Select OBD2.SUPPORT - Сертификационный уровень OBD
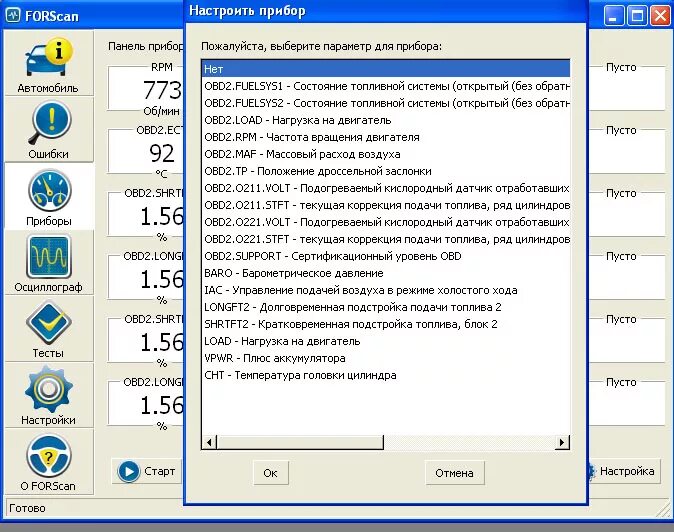674x532 pixels. 386,256
